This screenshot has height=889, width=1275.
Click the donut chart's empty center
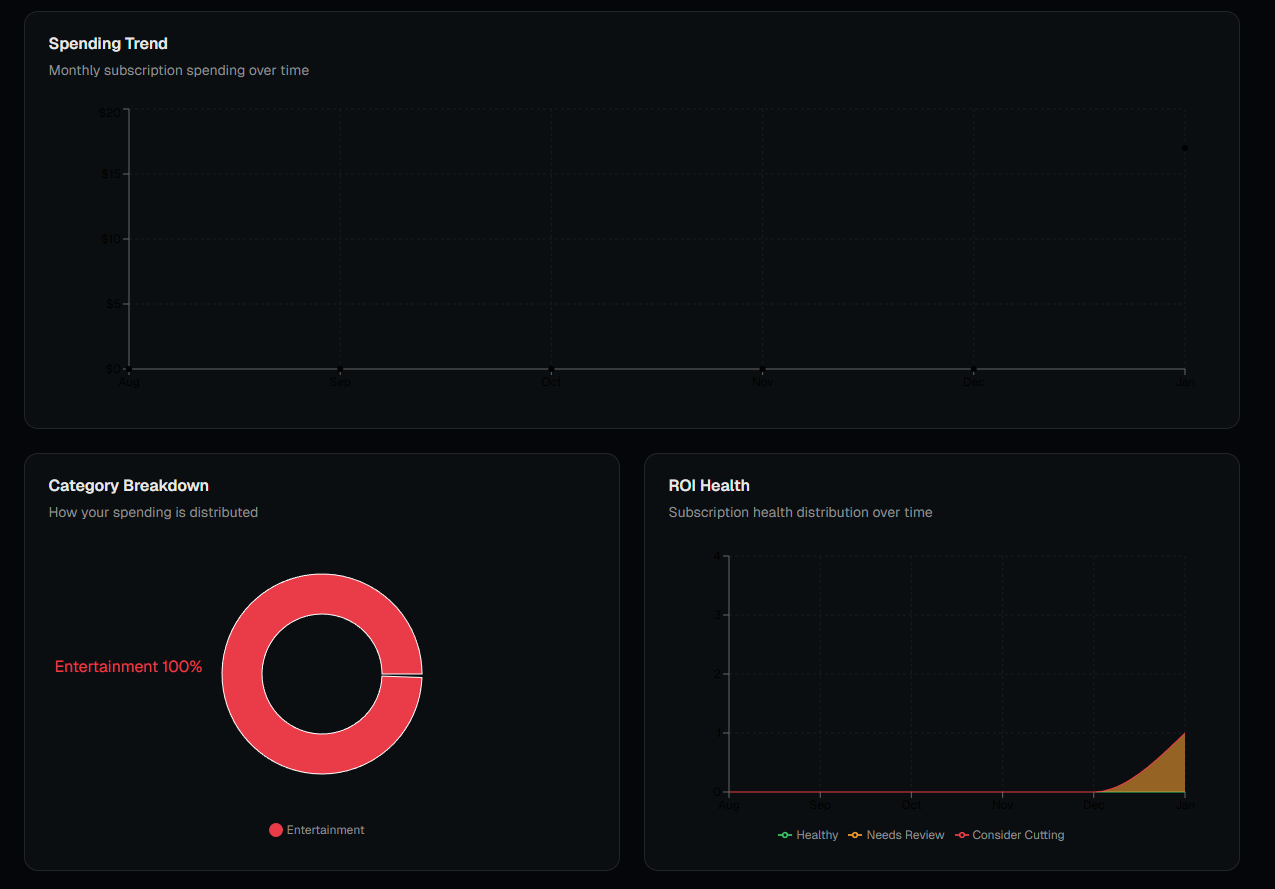pos(322,674)
